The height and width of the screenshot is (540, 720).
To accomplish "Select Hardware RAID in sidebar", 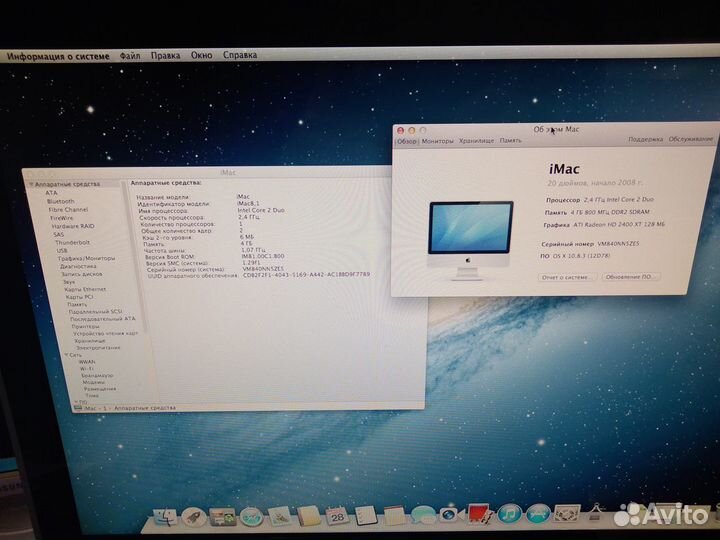I will click(73, 226).
